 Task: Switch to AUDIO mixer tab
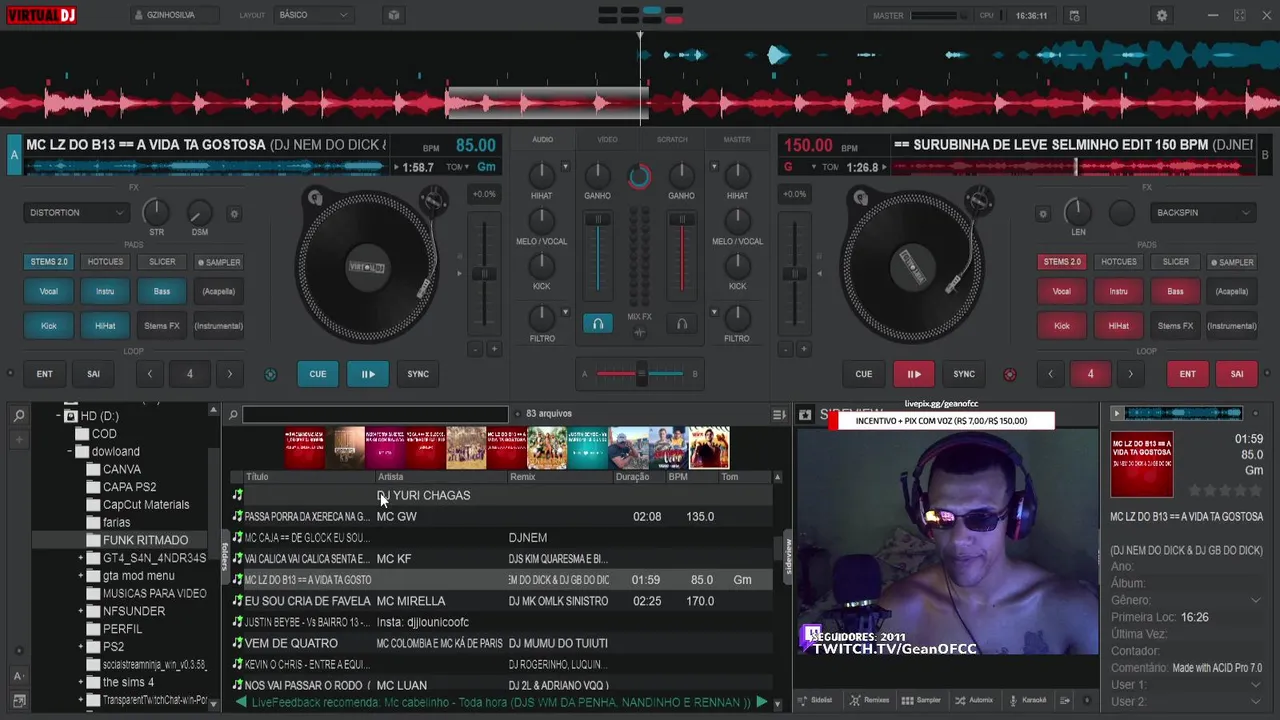point(542,140)
